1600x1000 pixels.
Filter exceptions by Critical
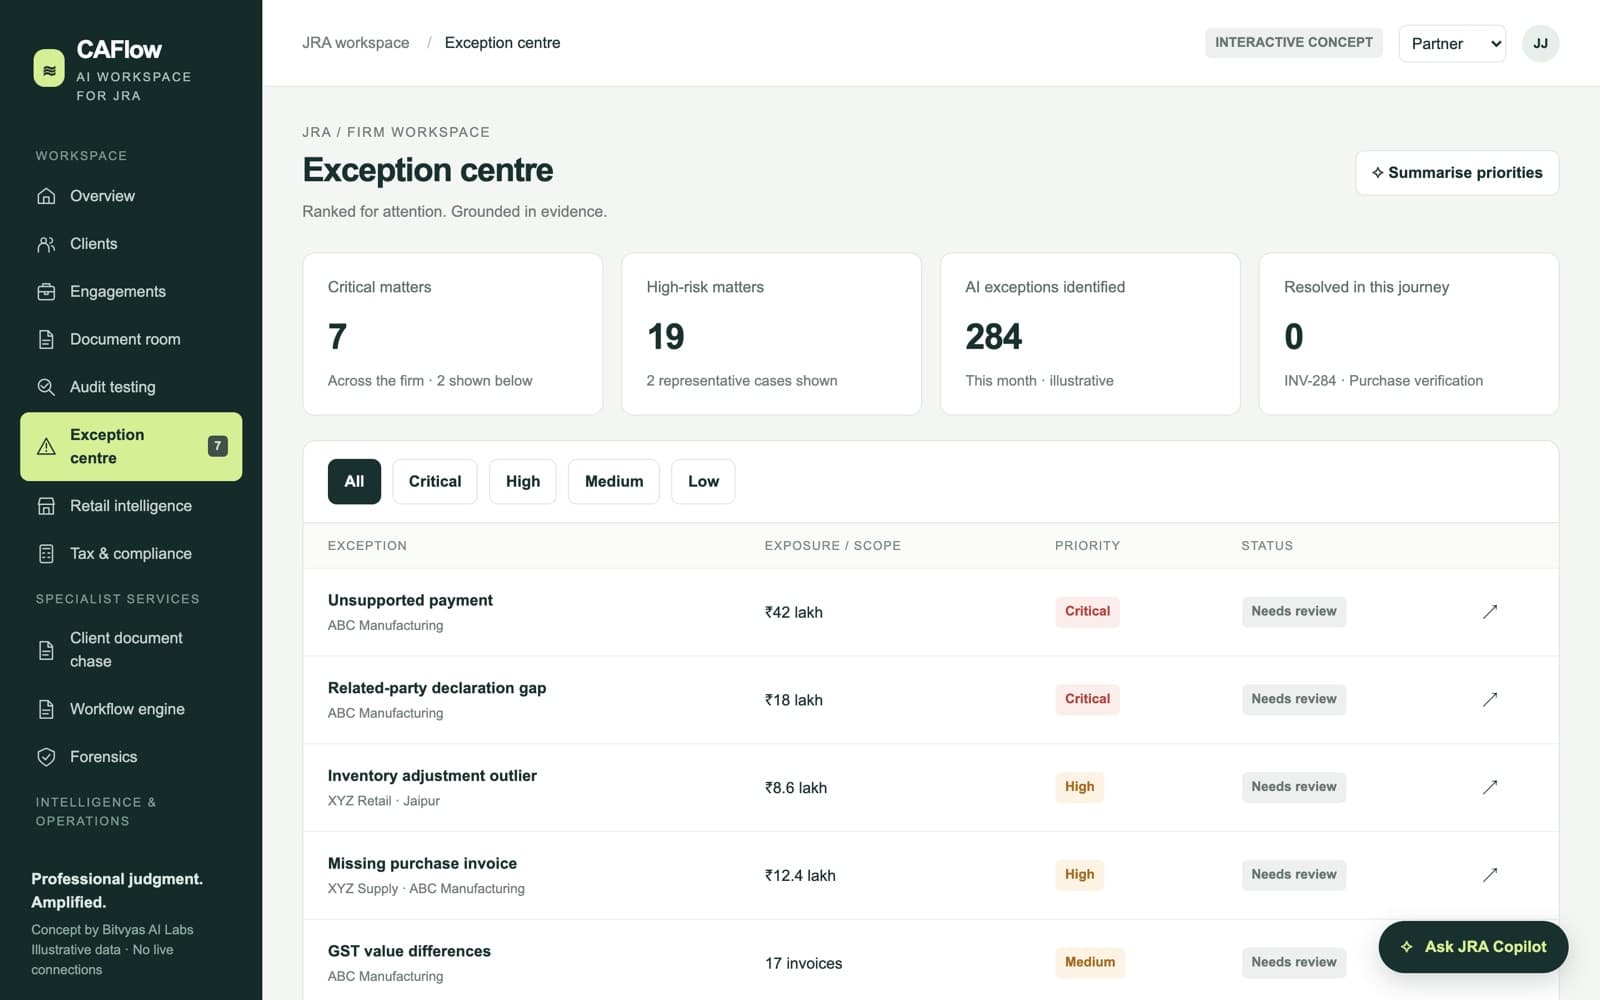(x=435, y=481)
